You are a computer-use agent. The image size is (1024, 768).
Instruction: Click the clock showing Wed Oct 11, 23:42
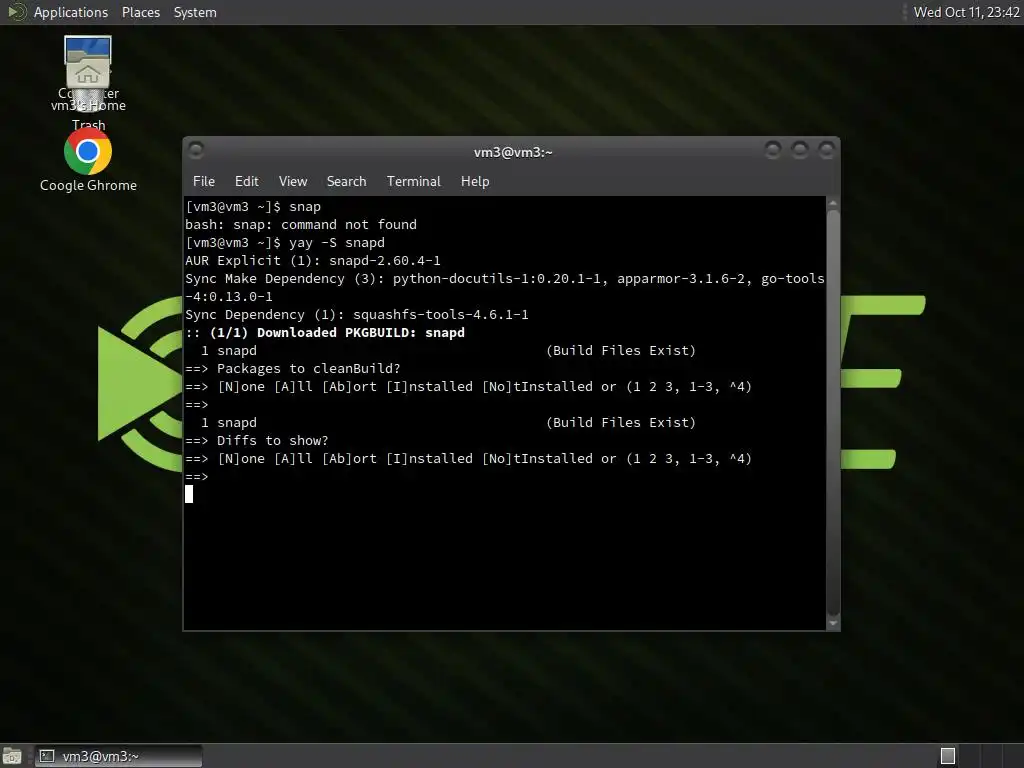966,12
